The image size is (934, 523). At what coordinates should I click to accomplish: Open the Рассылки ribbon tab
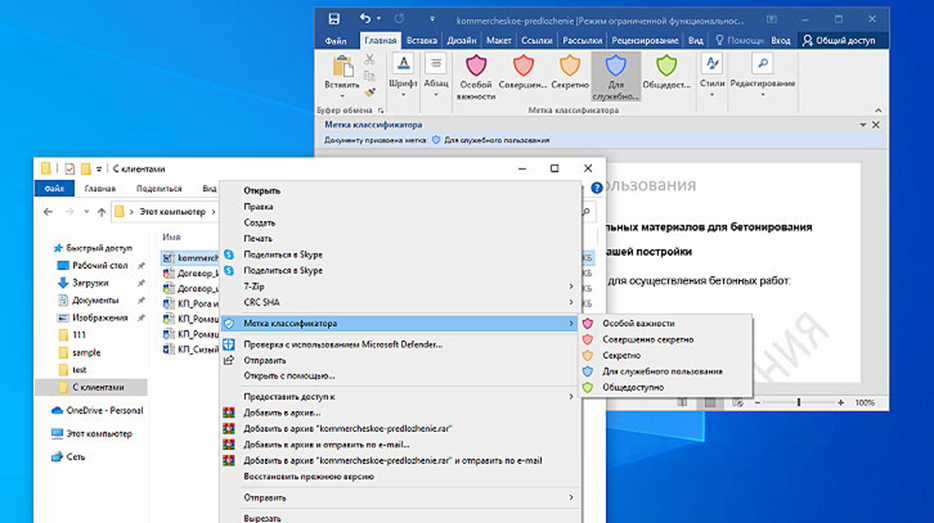[x=582, y=41]
